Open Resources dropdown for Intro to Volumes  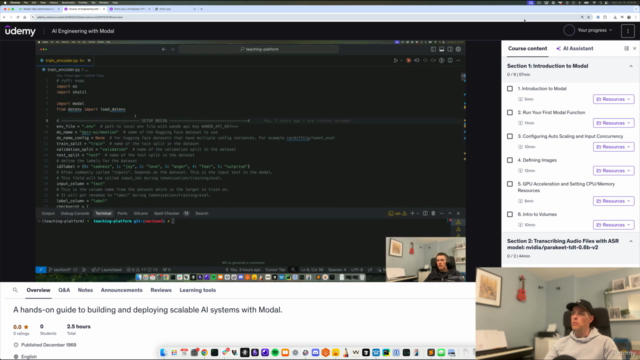tap(613, 225)
